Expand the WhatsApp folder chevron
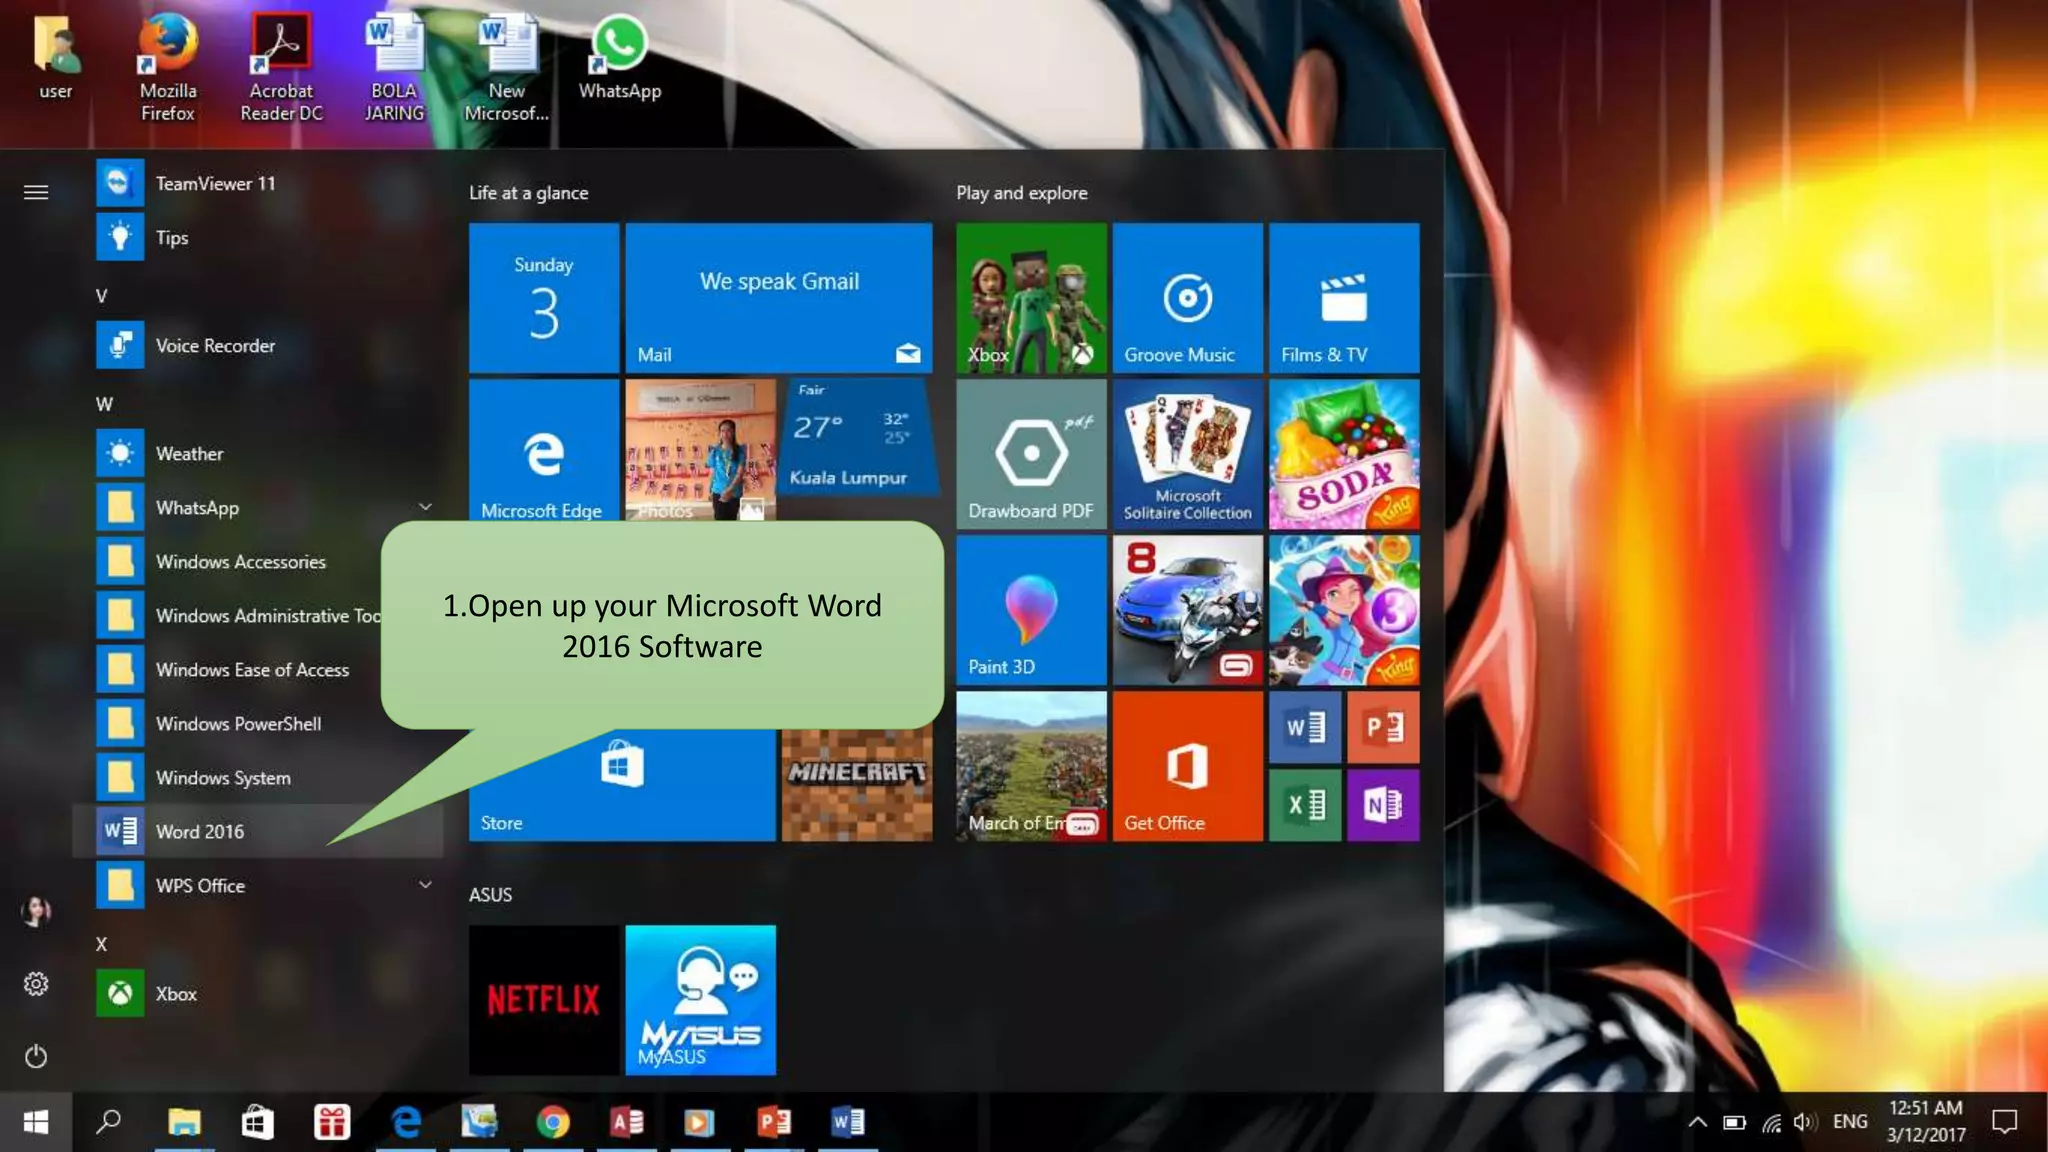The image size is (2048, 1152). coord(425,507)
